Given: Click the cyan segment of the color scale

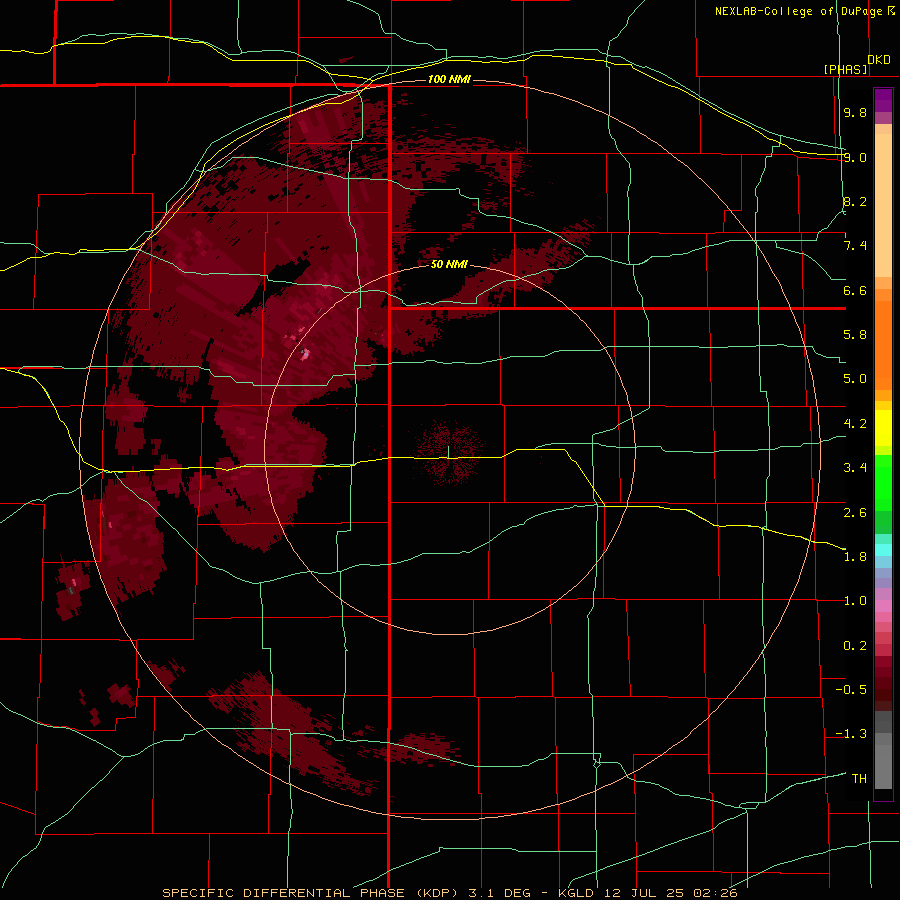Looking at the screenshot, I should coord(883,549).
